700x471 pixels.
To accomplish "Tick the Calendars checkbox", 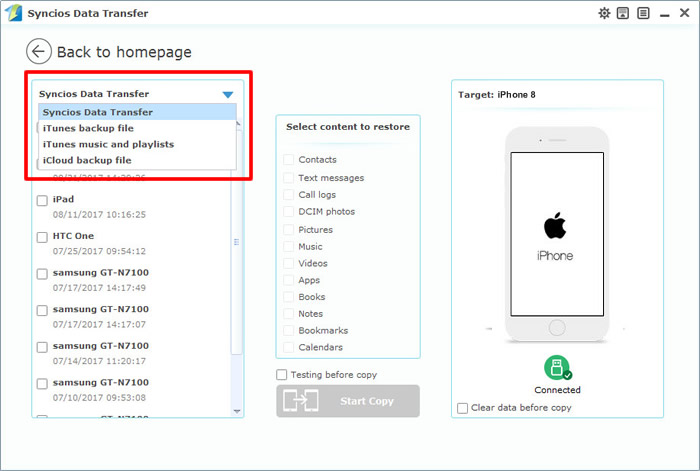I will 289,347.
